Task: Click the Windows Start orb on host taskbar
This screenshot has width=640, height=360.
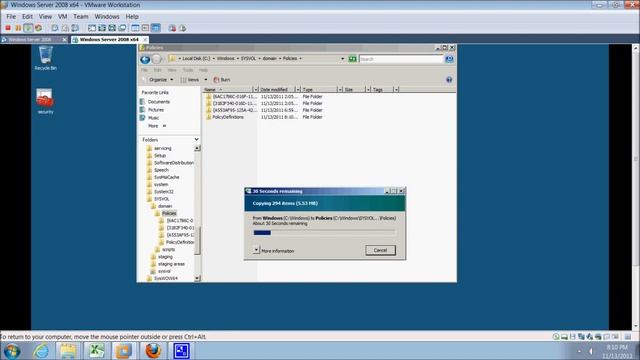Action: coord(12,351)
